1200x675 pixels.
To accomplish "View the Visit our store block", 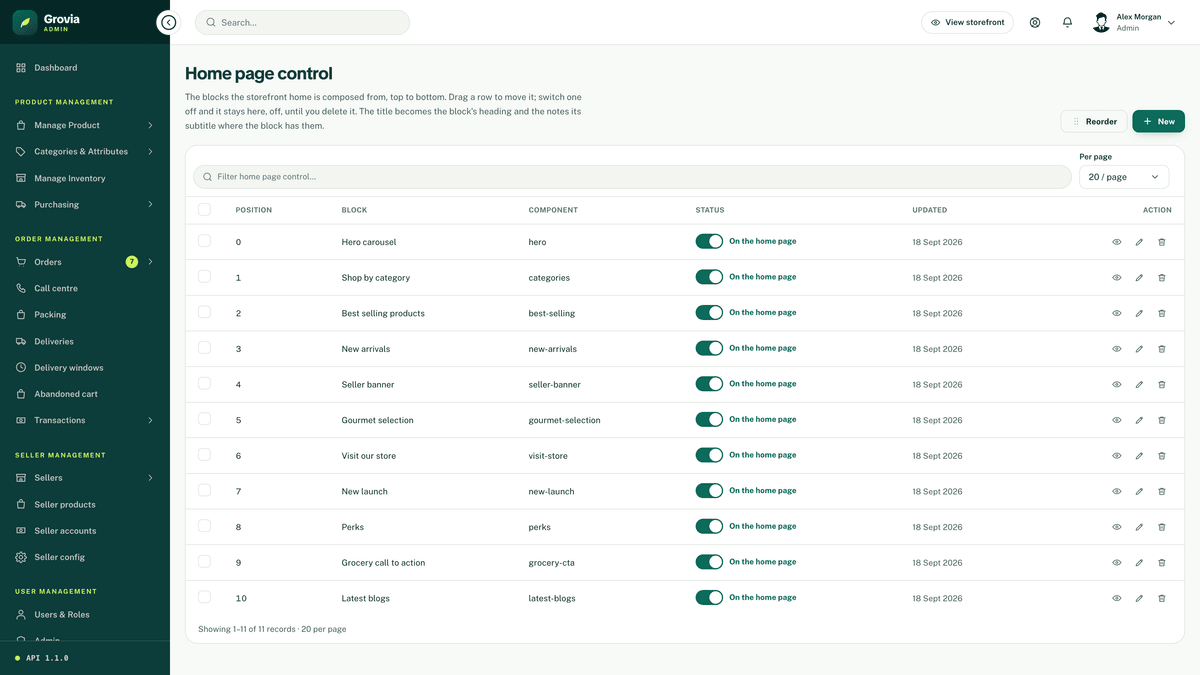I will 1117,456.
